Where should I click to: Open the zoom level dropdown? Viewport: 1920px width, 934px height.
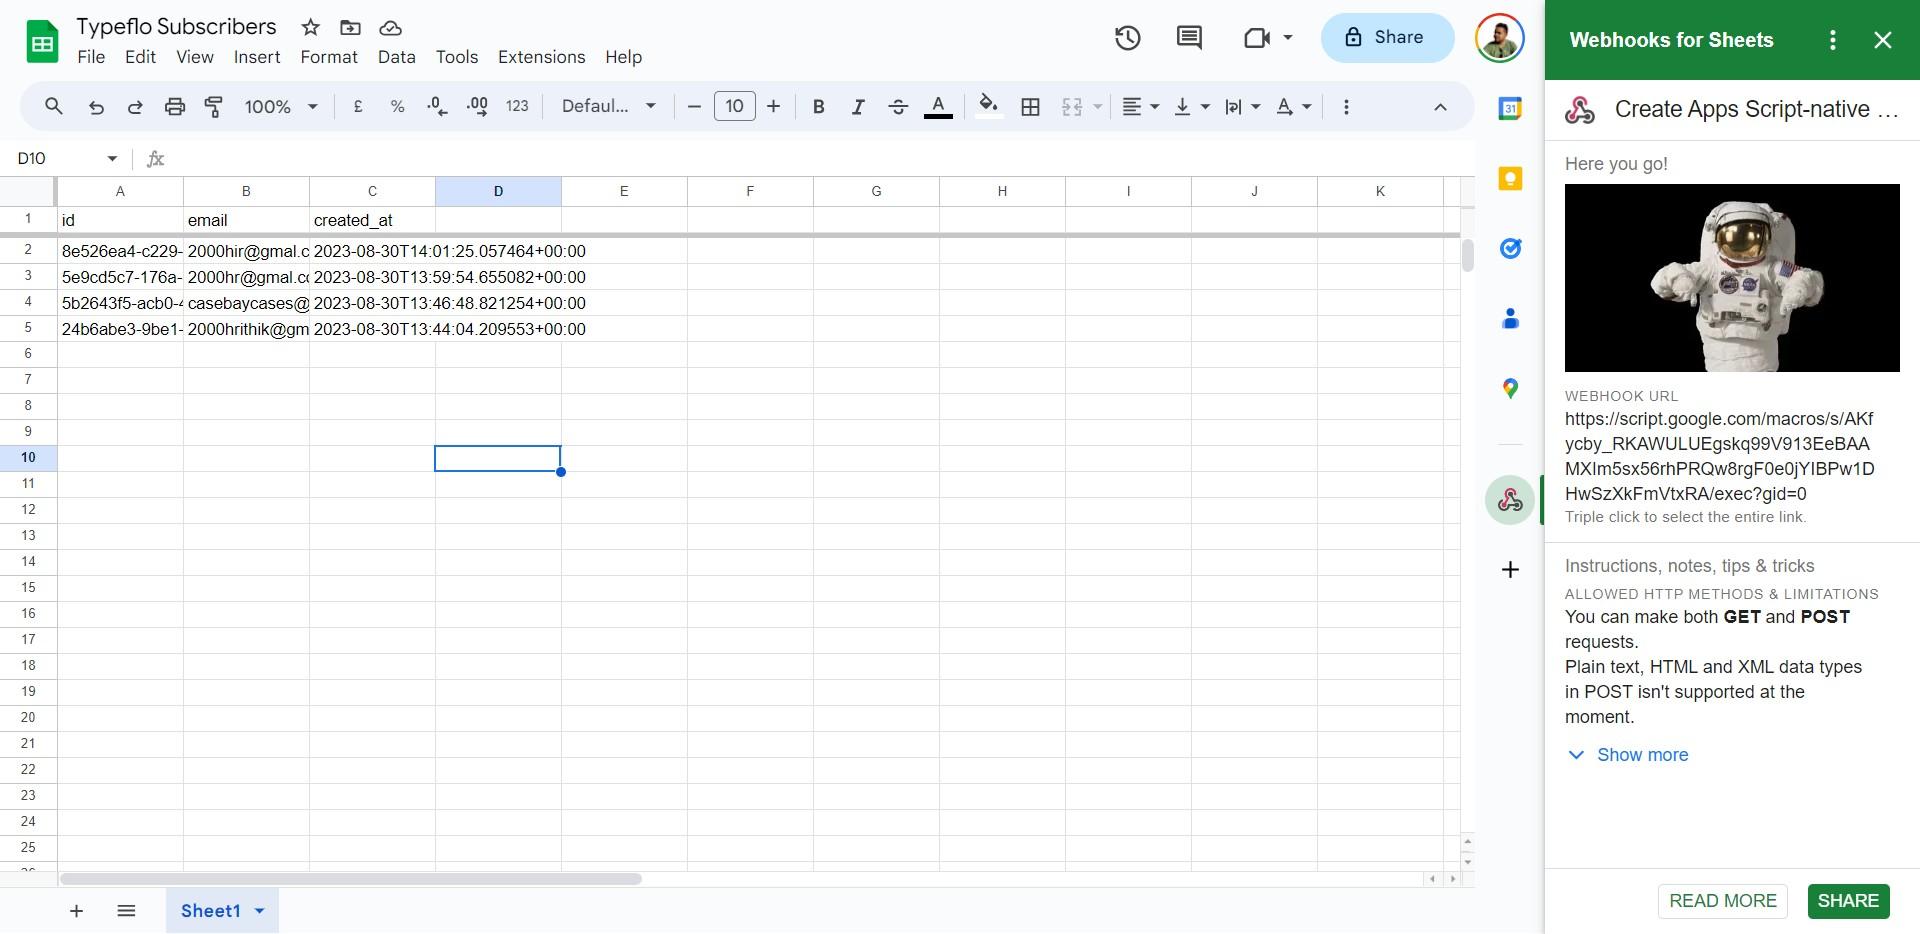click(281, 107)
